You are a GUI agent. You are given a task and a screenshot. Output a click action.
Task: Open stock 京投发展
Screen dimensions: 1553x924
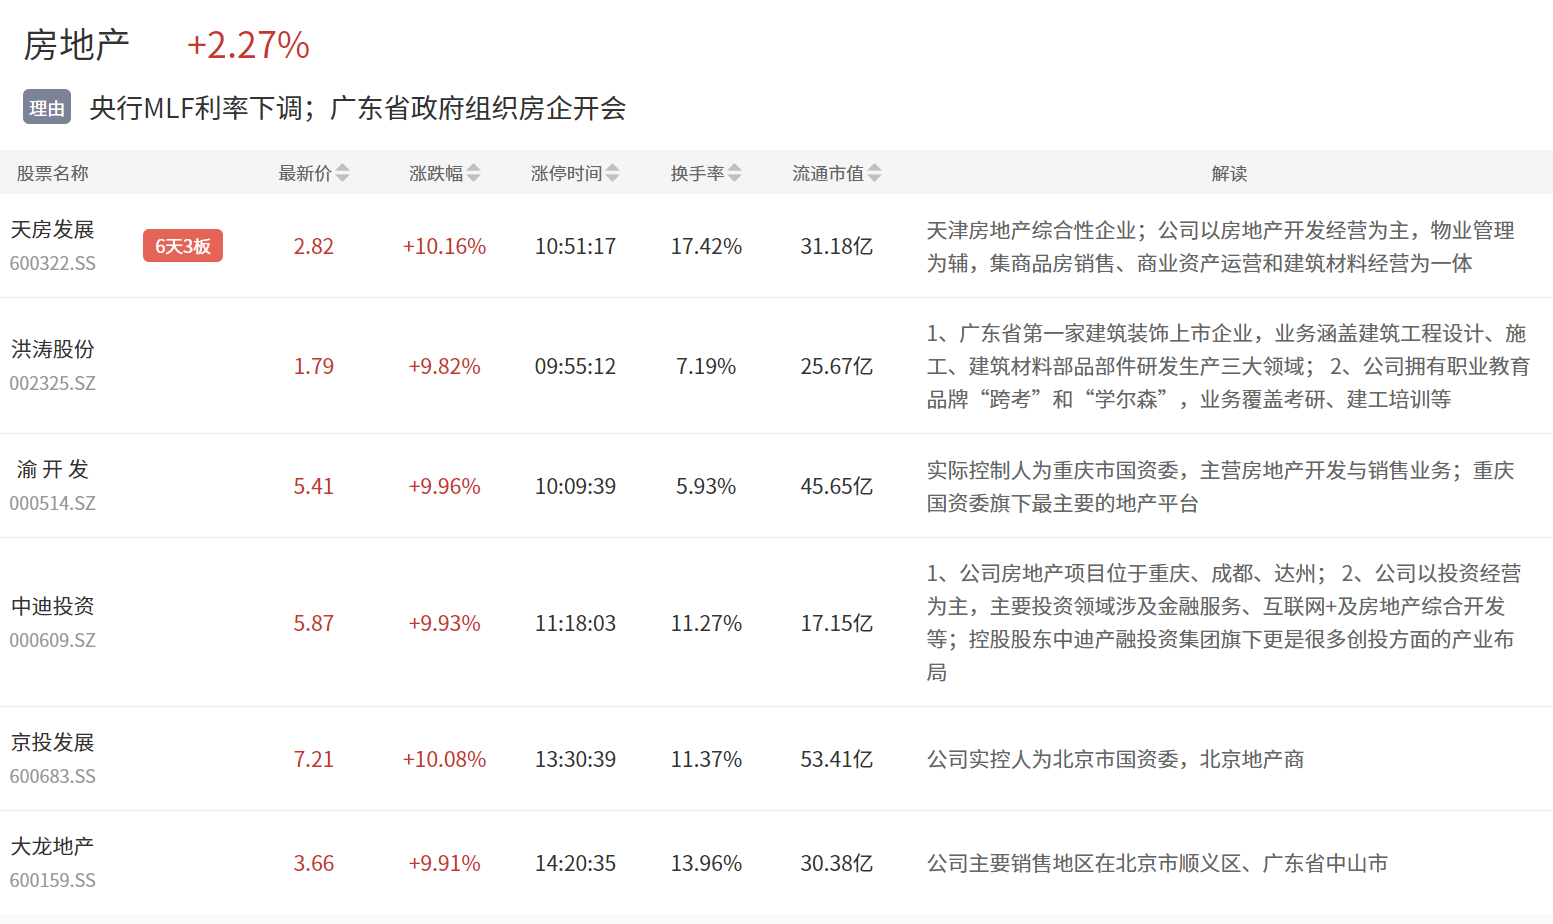pyautogui.click(x=52, y=742)
